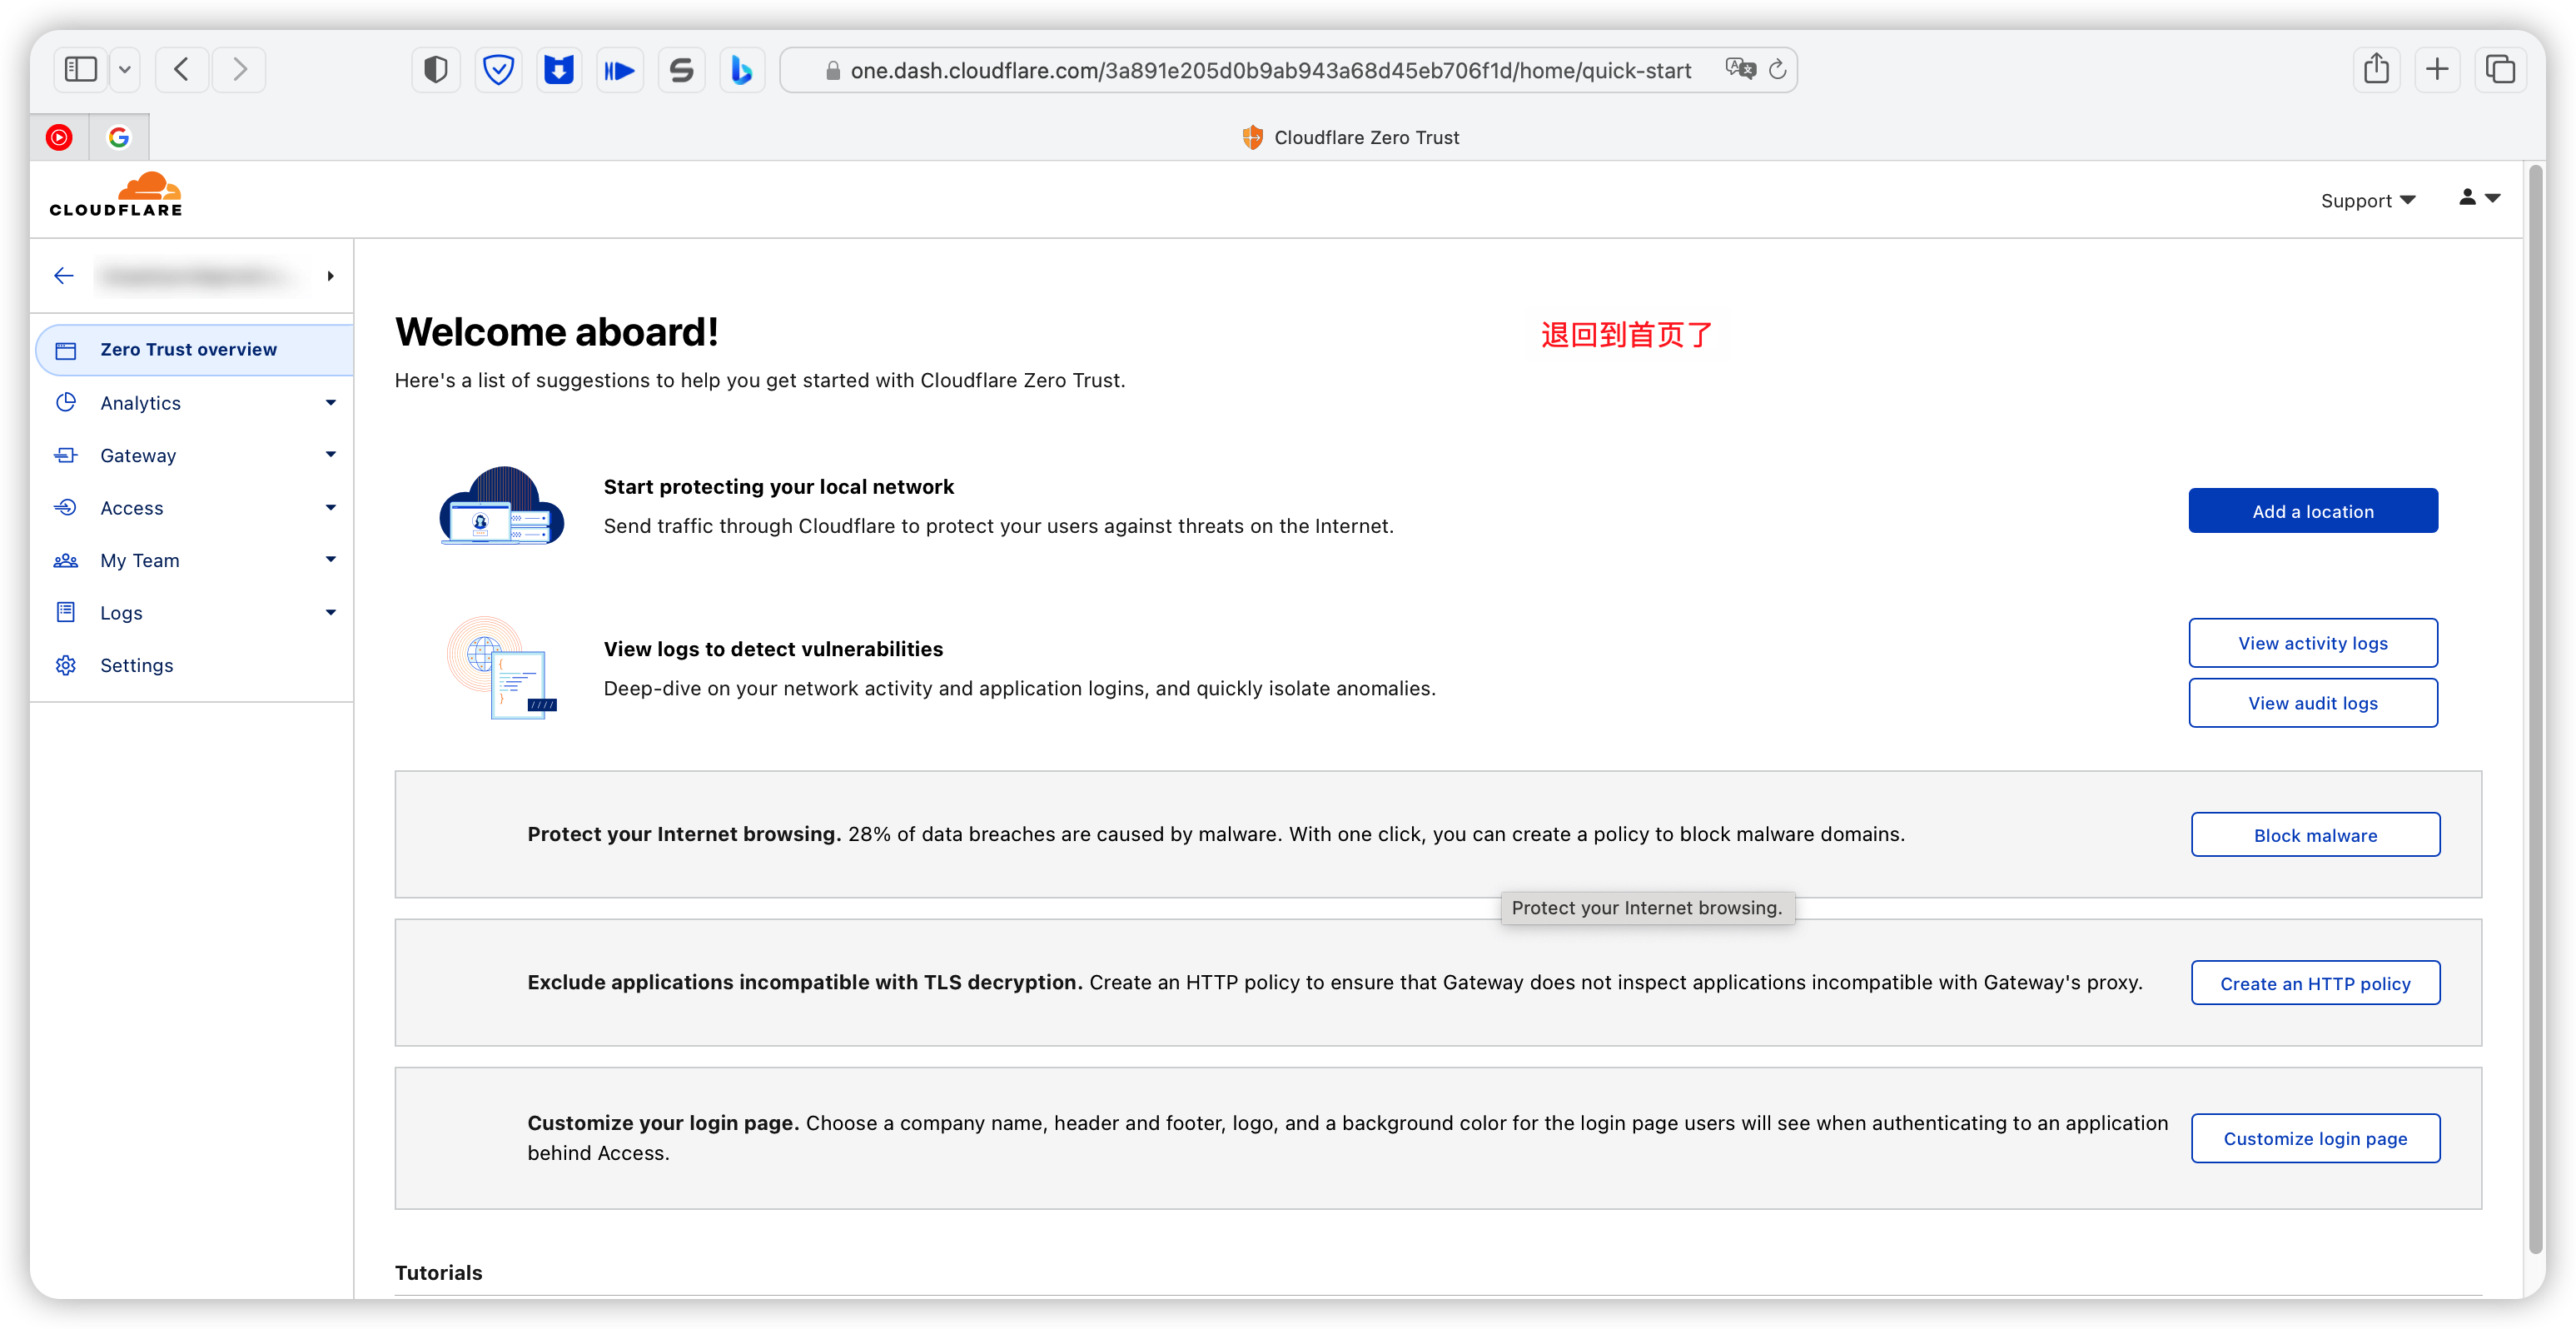This screenshot has height=1329, width=2576.
Task: Open the user account dropdown
Action: [2479, 198]
